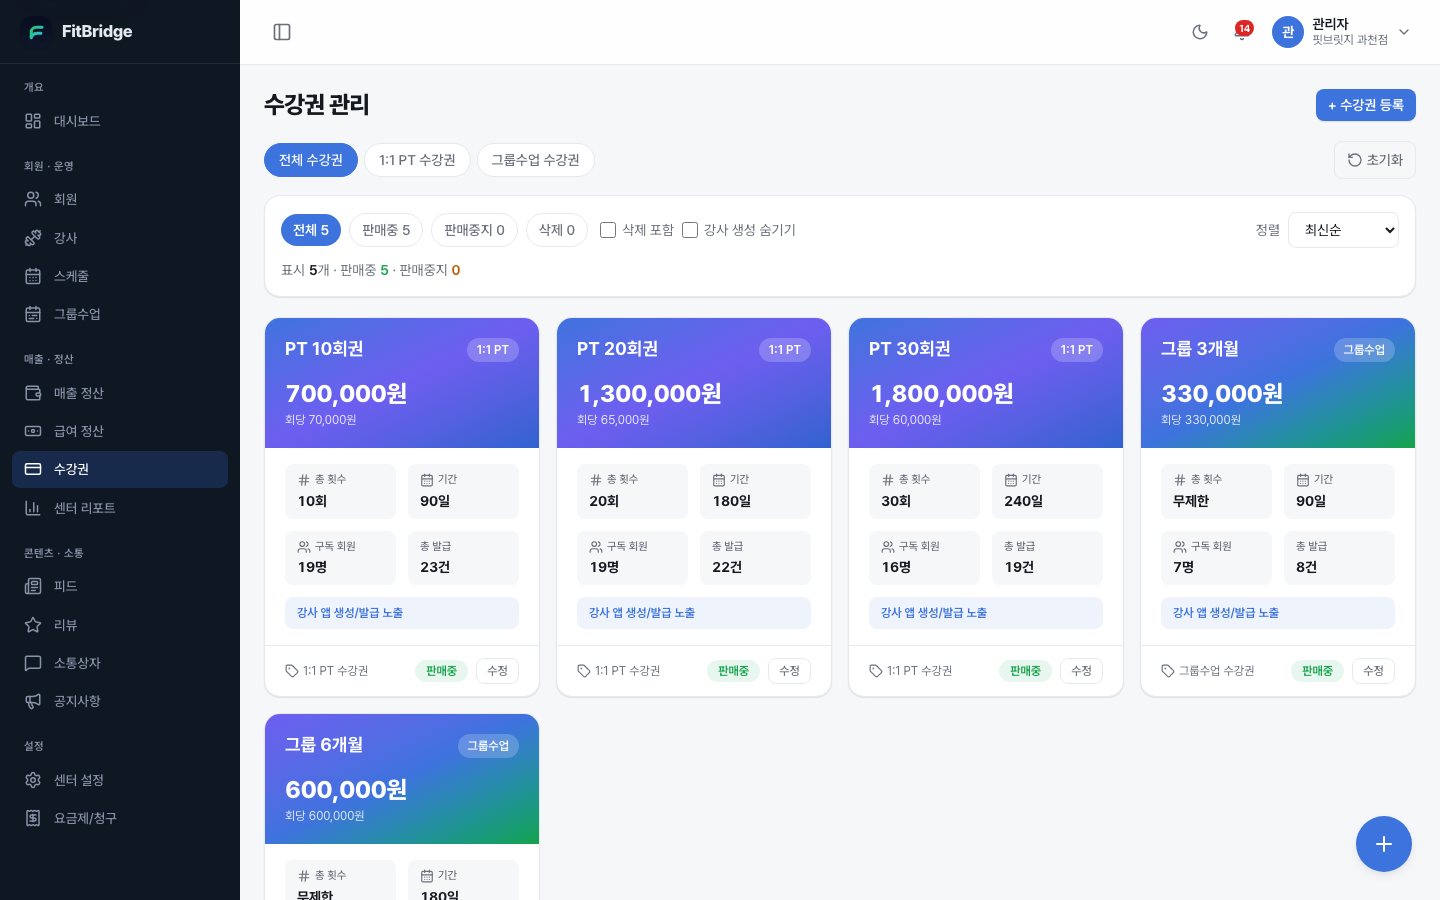Click 강사 앱 생성/발급 노출 on 그룹 3개월
The height and width of the screenshot is (900, 1440).
point(1278,613)
